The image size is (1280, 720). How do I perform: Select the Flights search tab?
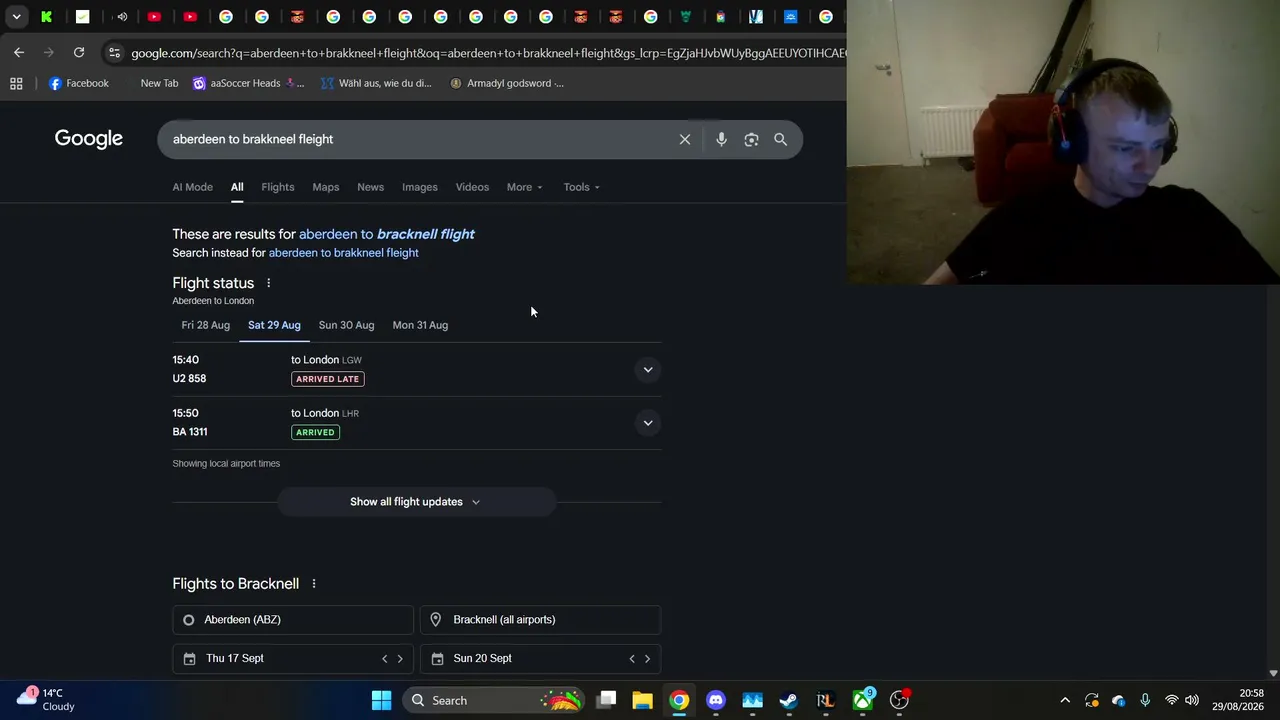coord(278,187)
